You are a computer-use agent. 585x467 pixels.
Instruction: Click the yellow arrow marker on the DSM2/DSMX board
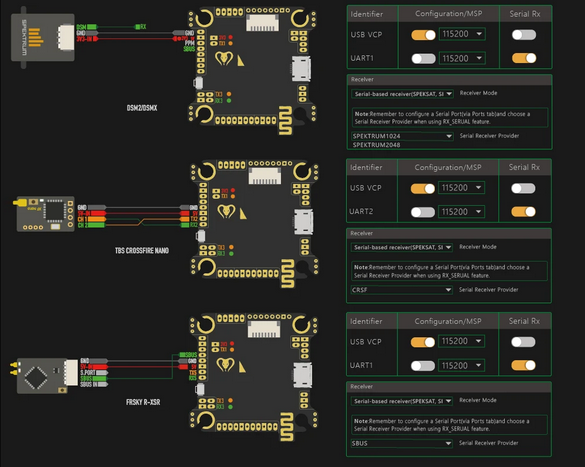pos(241,60)
